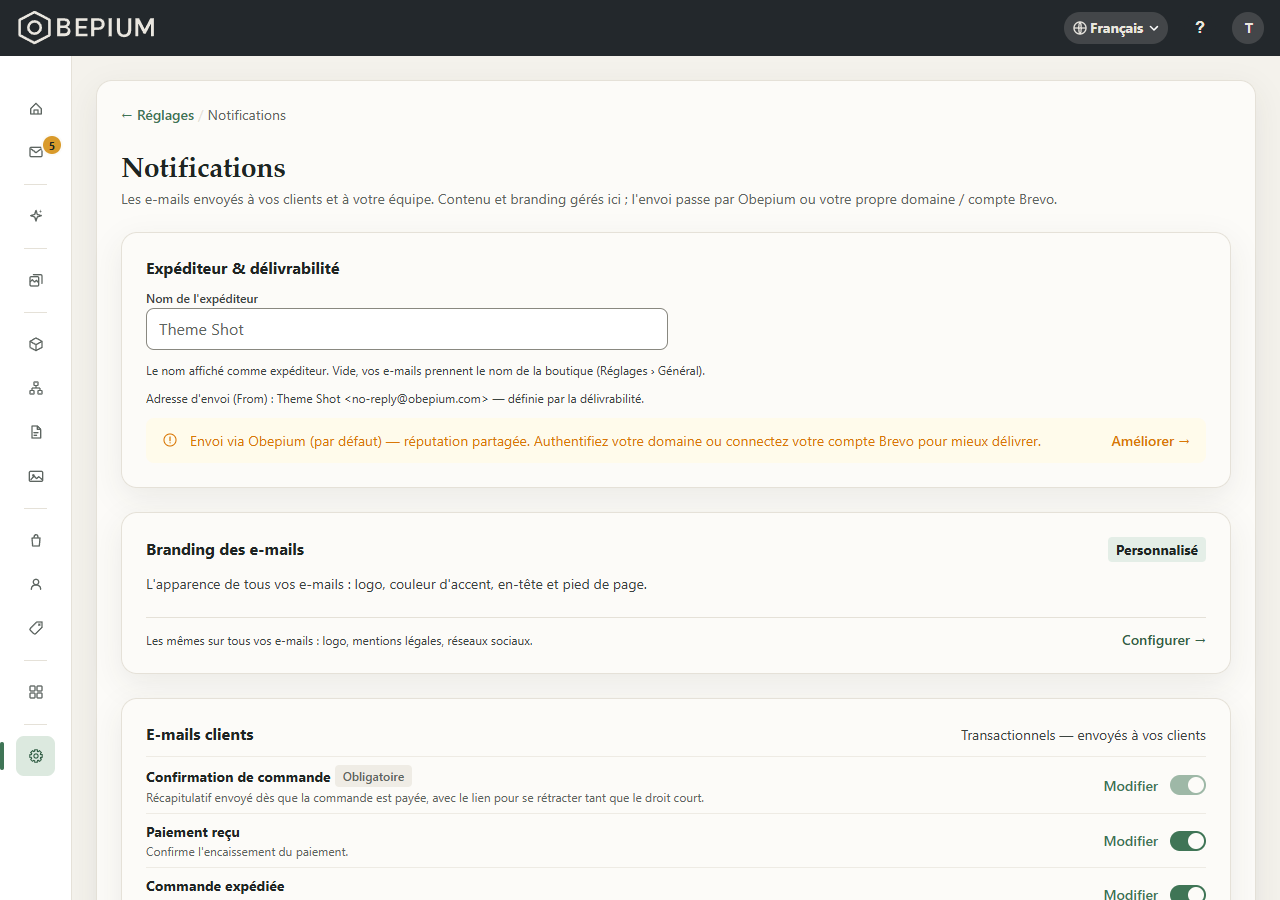This screenshot has height=900, width=1280.
Task: Click the settings gear icon in sidebar
Action: [x=36, y=756]
